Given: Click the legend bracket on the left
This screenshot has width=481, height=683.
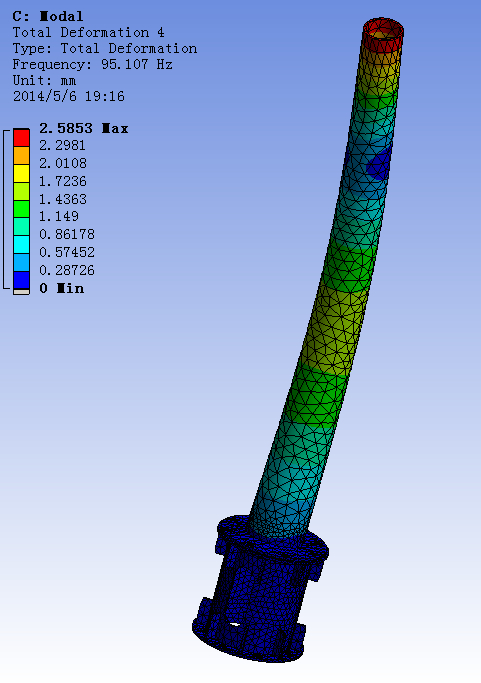Looking at the screenshot, I should point(6,209).
